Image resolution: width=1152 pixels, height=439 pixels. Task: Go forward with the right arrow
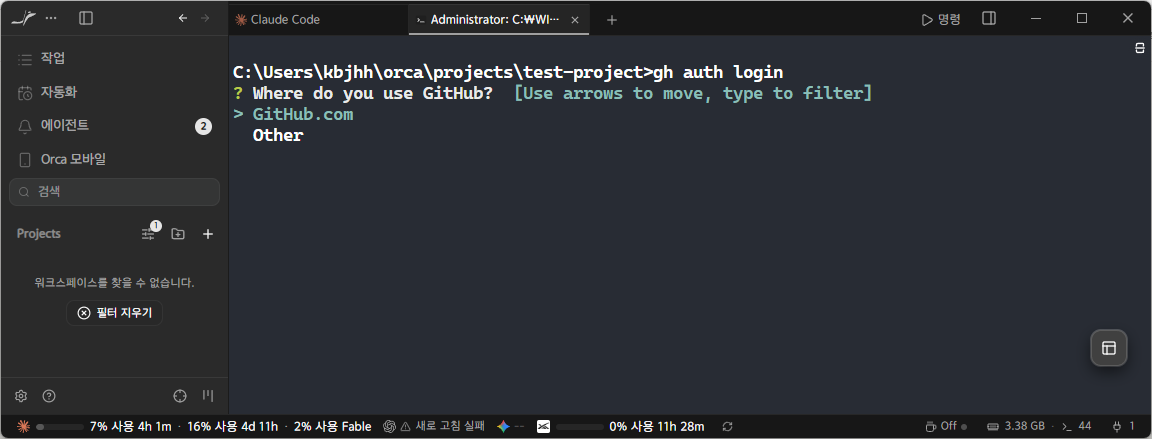(x=205, y=18)
